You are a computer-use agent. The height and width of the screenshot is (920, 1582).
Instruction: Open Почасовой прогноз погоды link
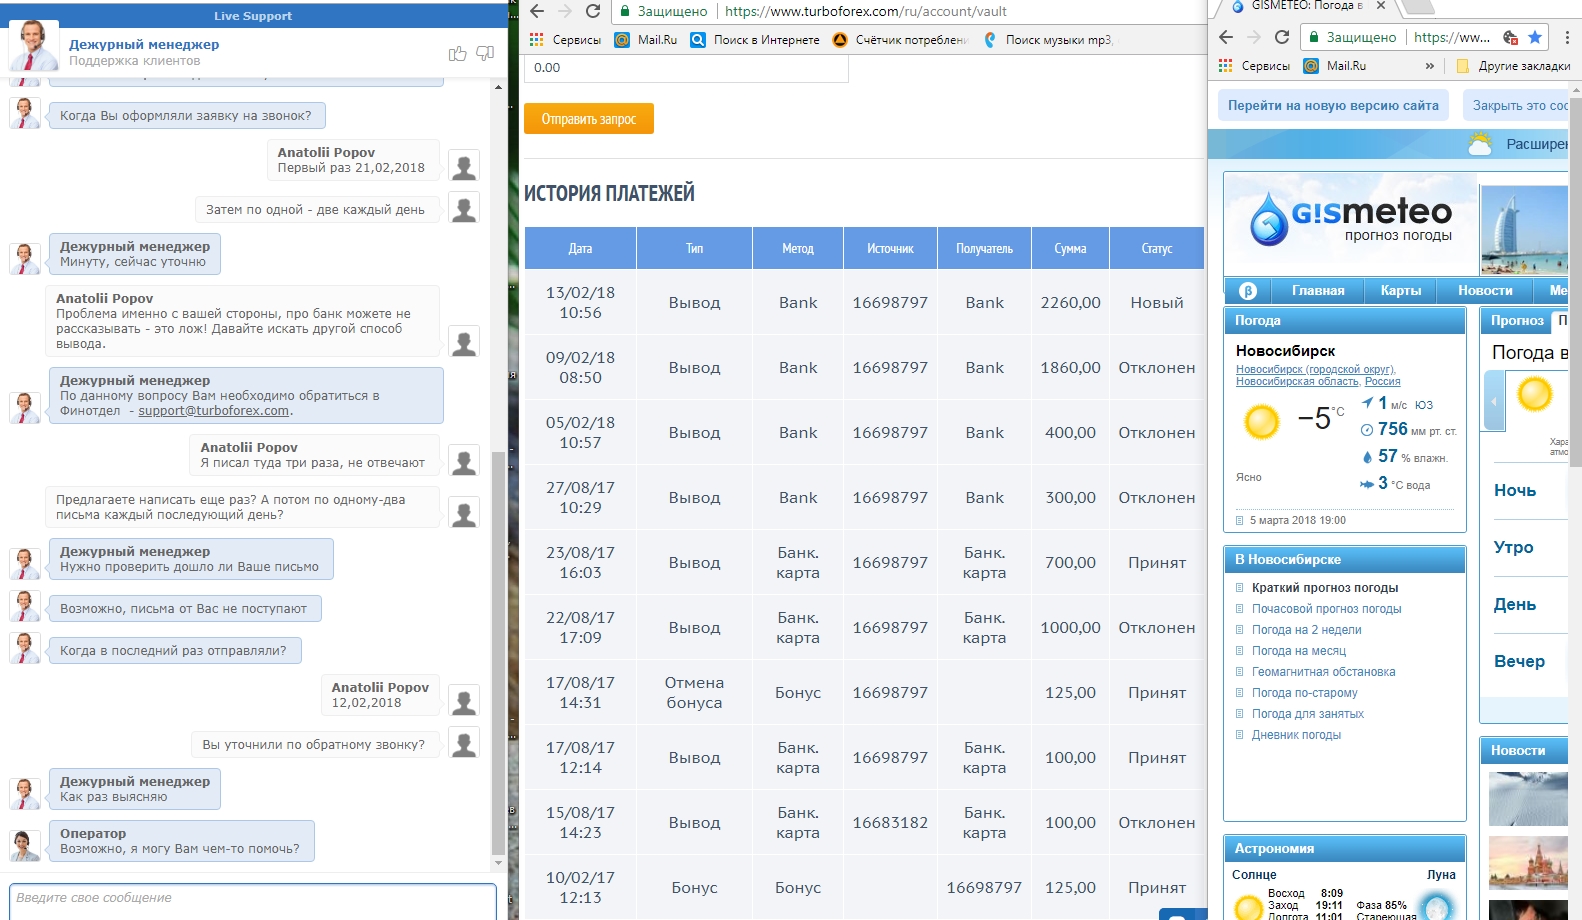click(x=1326, y=609)
